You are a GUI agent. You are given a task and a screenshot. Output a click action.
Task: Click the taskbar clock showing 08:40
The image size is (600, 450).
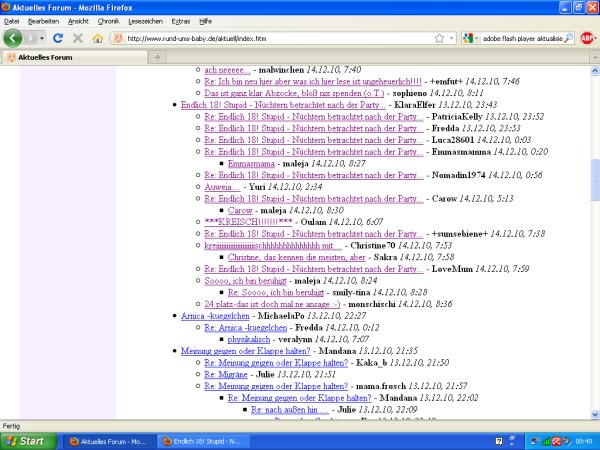tap(584, 442)
